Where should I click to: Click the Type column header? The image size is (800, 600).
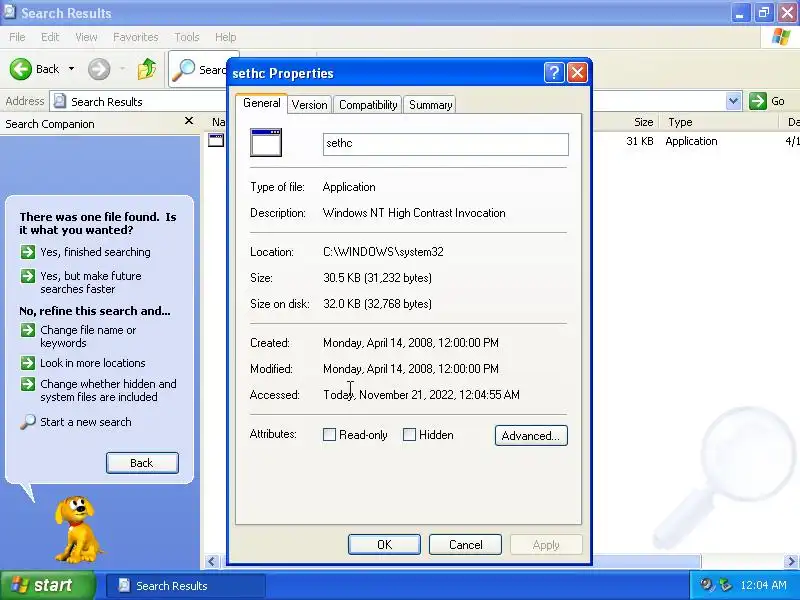click(718, 122)
